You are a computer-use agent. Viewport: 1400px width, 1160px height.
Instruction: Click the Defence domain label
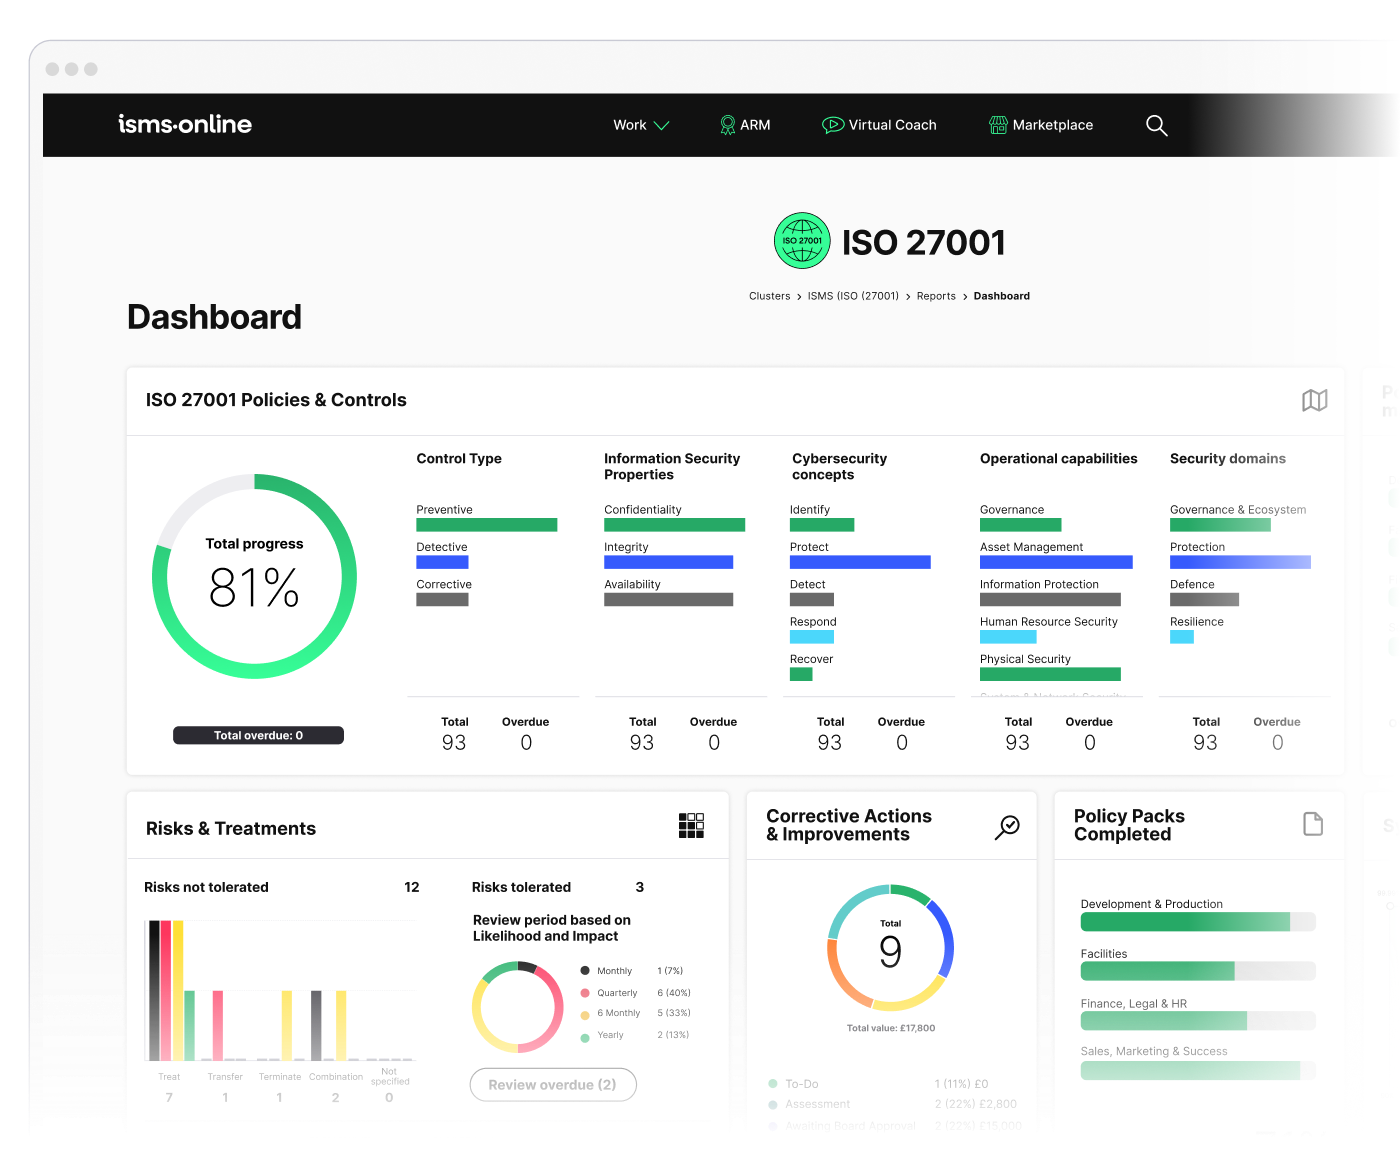[1192, 584]
